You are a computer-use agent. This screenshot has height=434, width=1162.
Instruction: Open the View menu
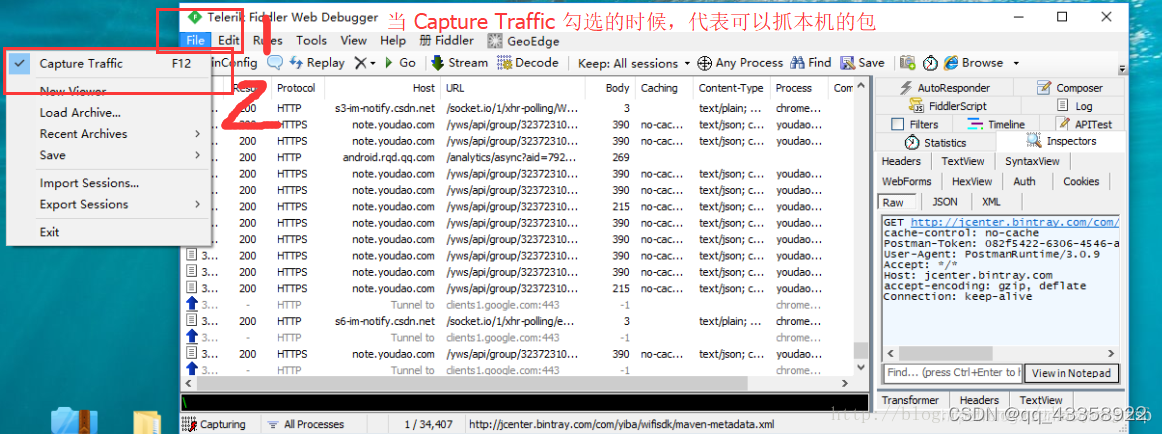click(353, 41)
